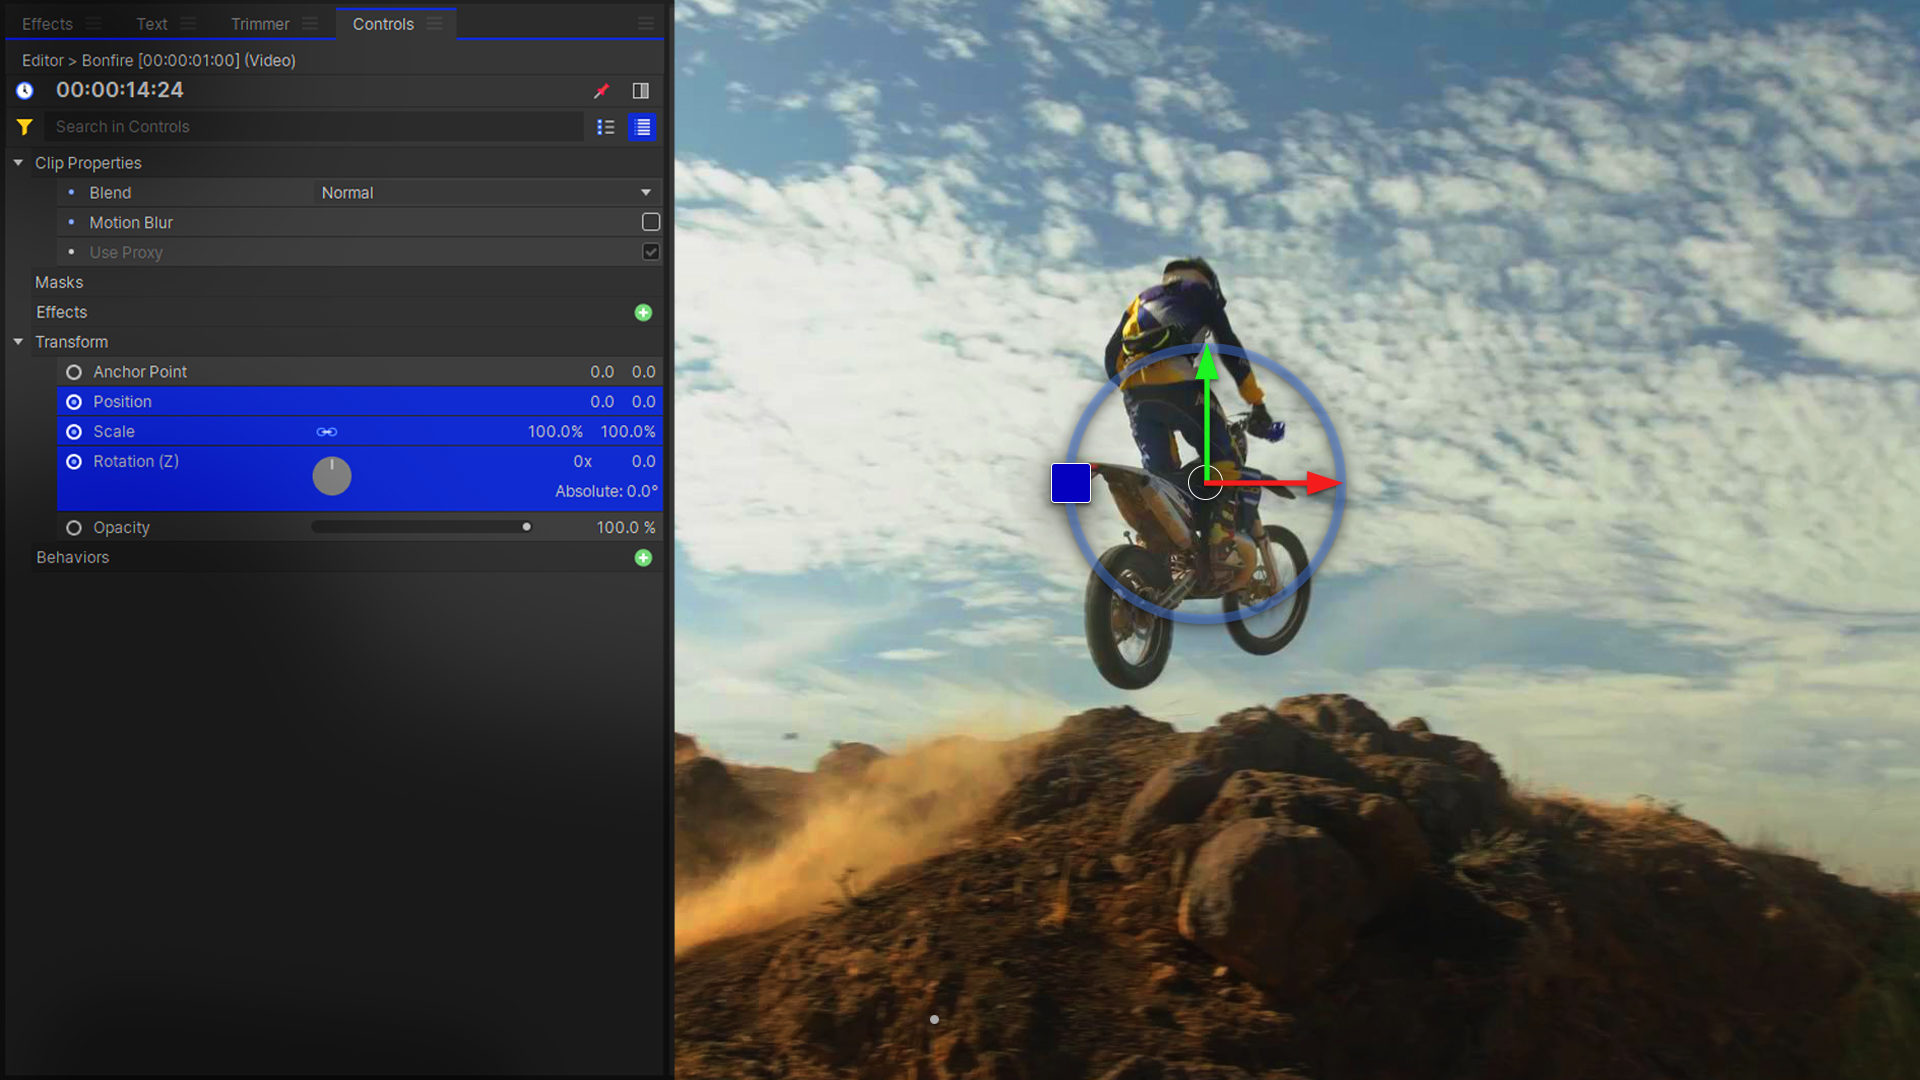
Task: Toggle Rotation (Z) keyframing circle
Action: 74,462
